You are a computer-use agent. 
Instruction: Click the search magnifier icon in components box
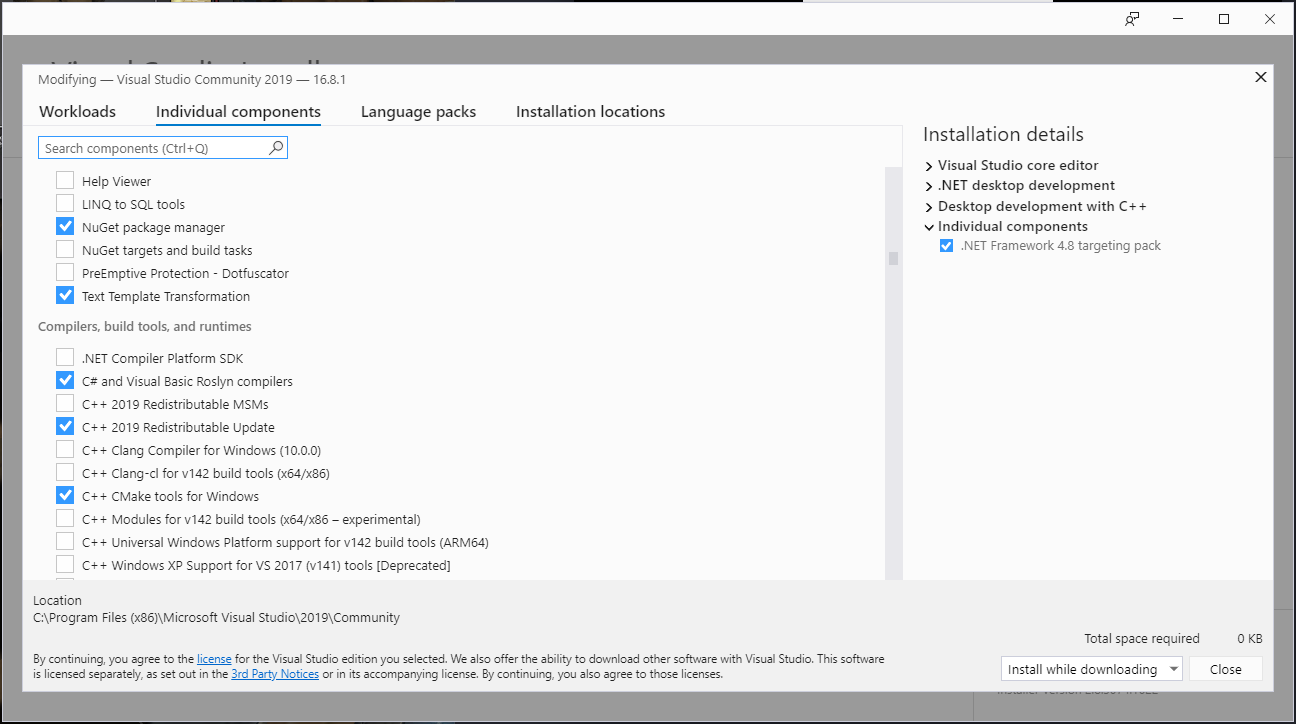coord(277,148)
